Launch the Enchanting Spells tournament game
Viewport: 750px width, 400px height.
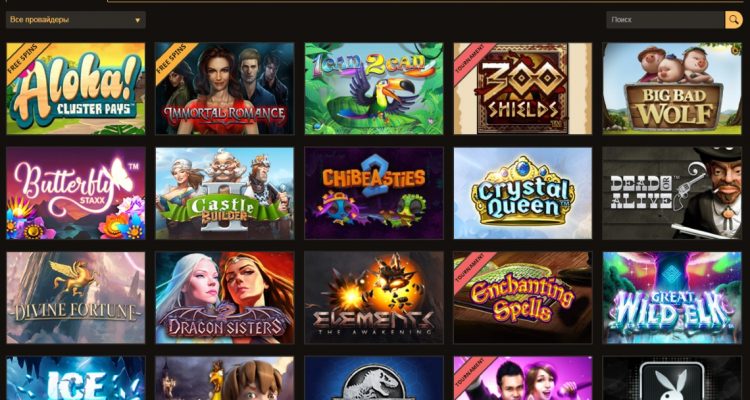[x=523, y=298]
